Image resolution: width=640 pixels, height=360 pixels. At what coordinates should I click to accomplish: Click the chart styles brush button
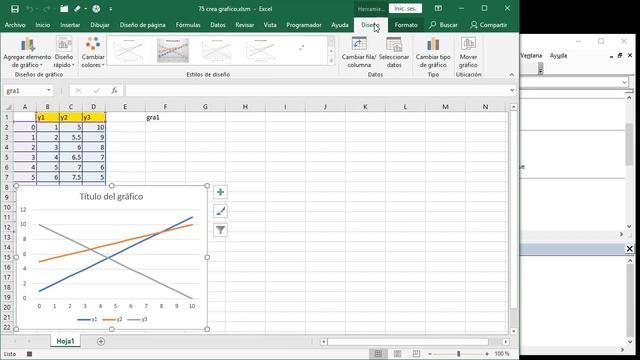pos(220,211)
